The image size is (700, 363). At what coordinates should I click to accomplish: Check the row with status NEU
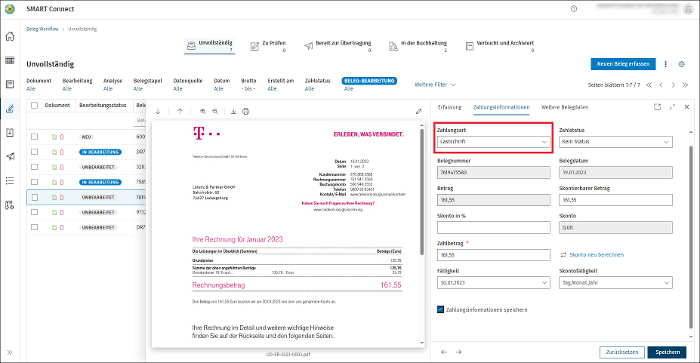34,137
